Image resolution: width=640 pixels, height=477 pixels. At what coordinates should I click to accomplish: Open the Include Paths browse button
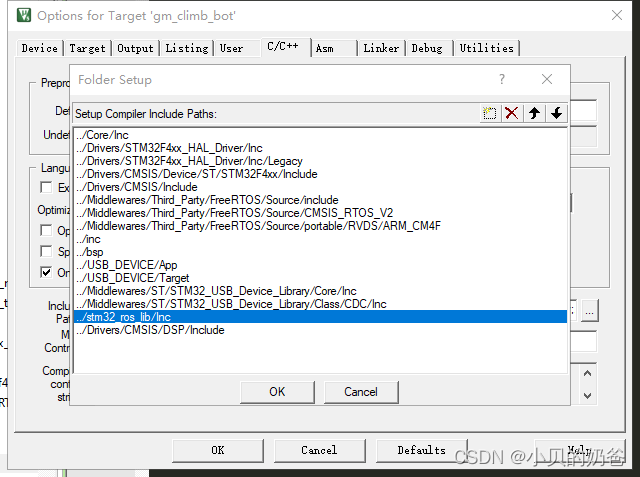589,312
